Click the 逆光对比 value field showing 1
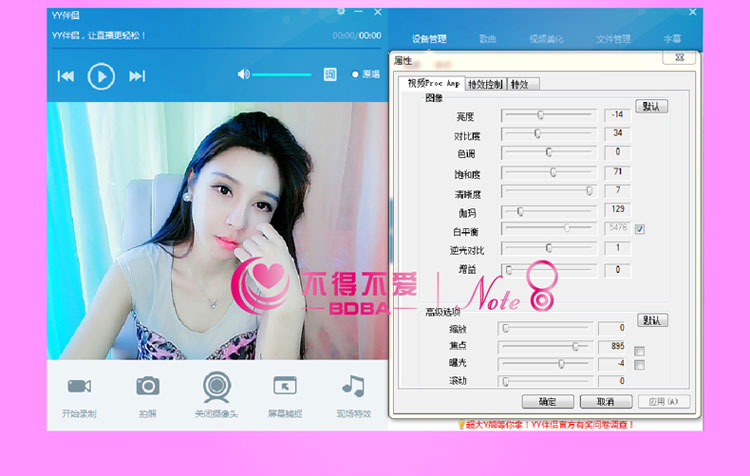750x476 pixels. (x=617, y=248)
